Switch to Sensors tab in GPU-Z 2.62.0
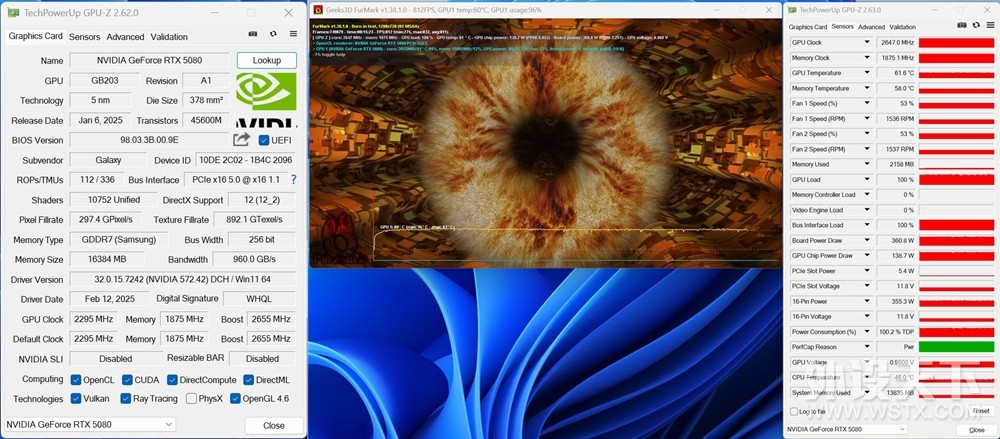Image resolution: width=1000 pixels, height=439 pixels. tap(84, 37)
